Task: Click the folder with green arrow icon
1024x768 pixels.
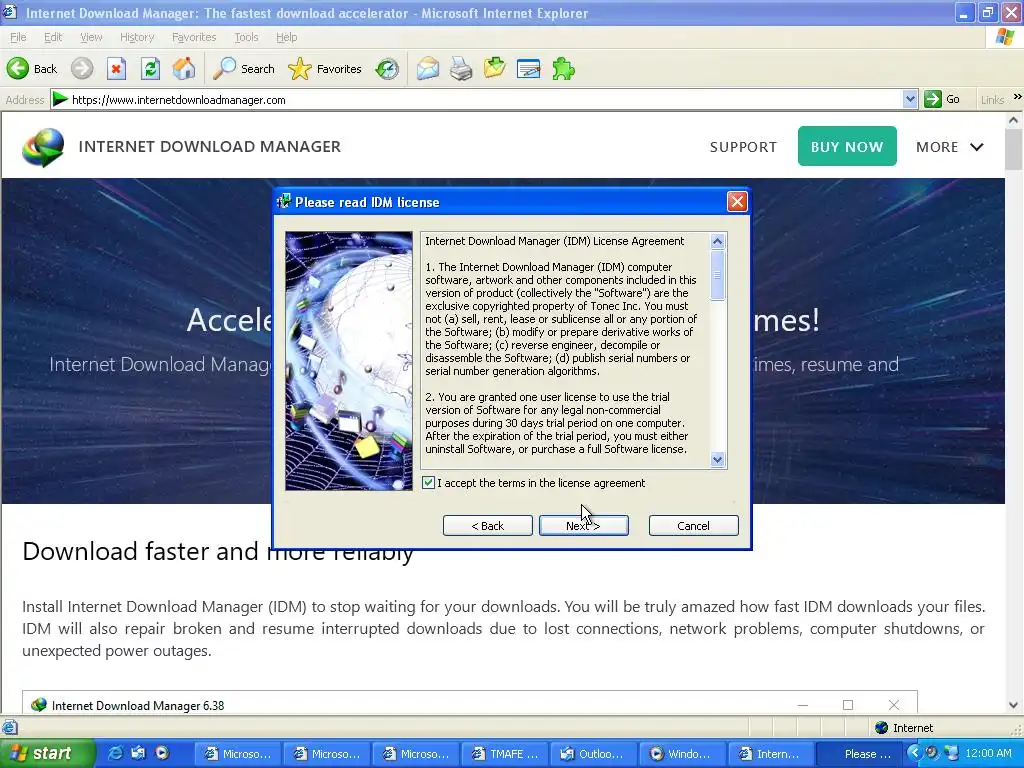Action: (x=494, y=68)
